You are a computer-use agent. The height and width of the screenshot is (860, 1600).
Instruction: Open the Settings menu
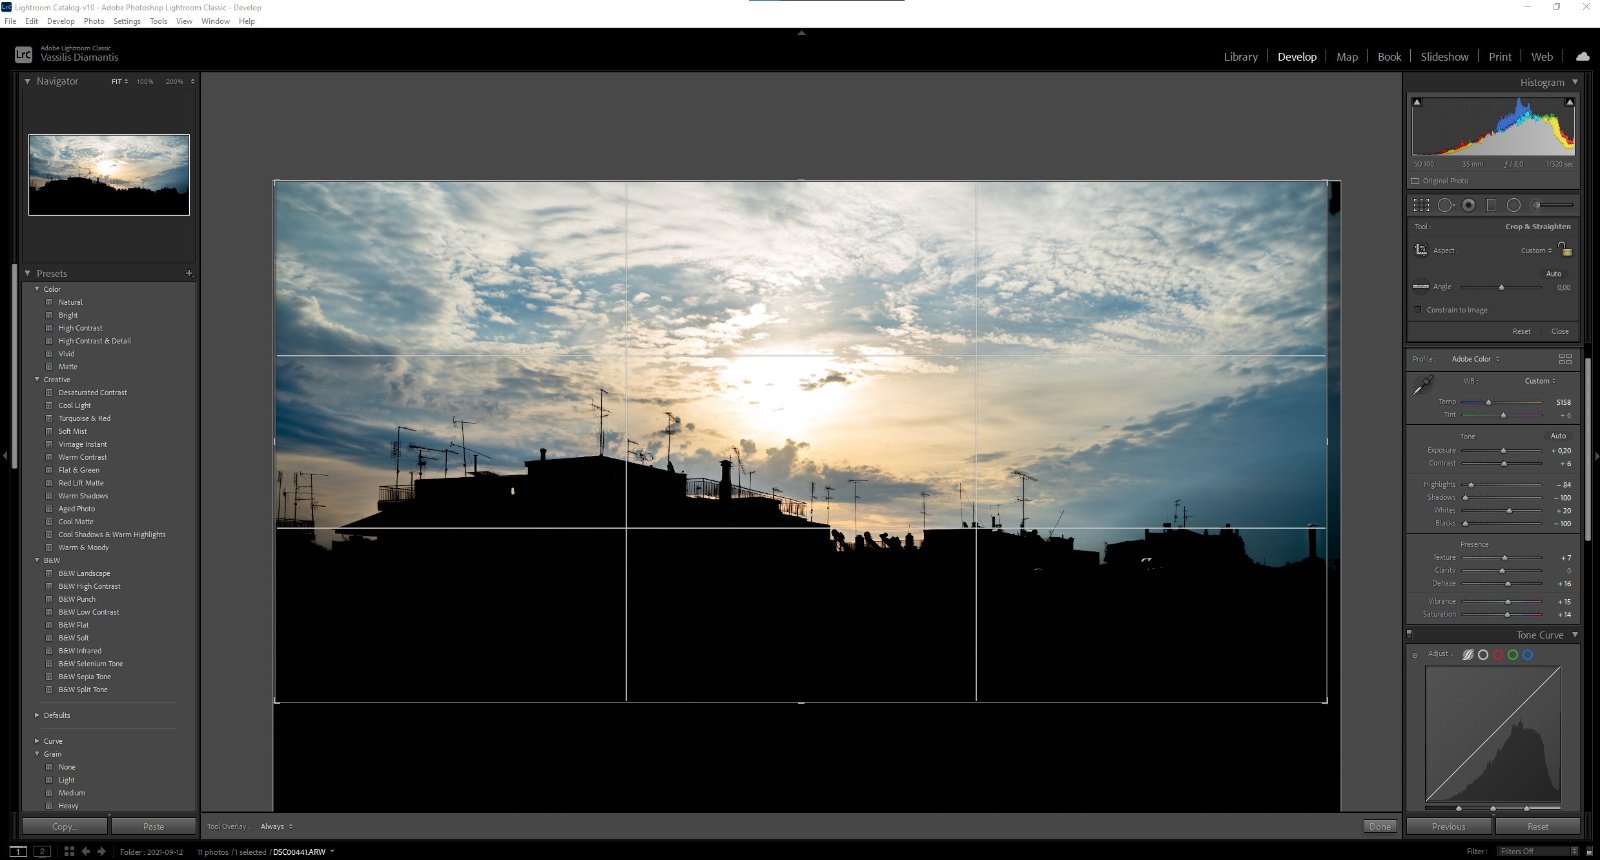tap(127, 21)
